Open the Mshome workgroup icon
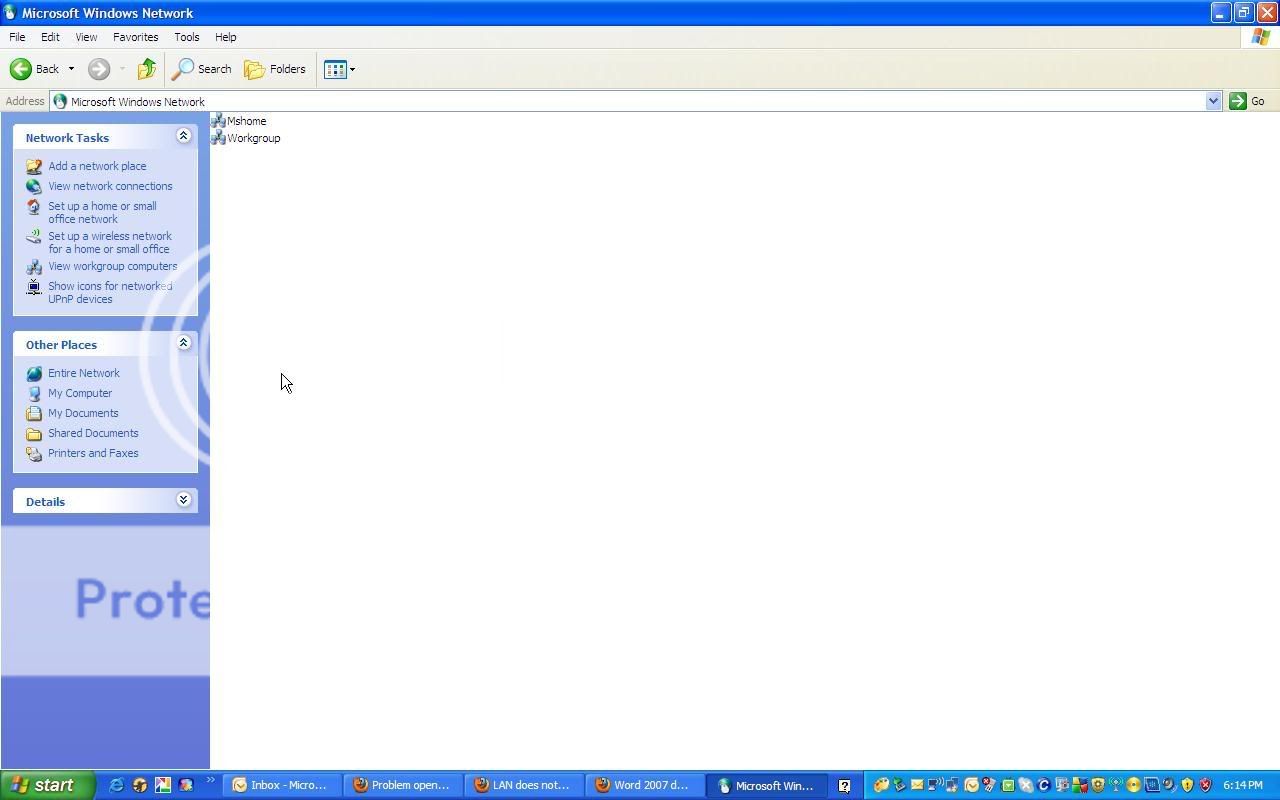The height and width of the screenshot is (800, 1280). tap(218, 121)
